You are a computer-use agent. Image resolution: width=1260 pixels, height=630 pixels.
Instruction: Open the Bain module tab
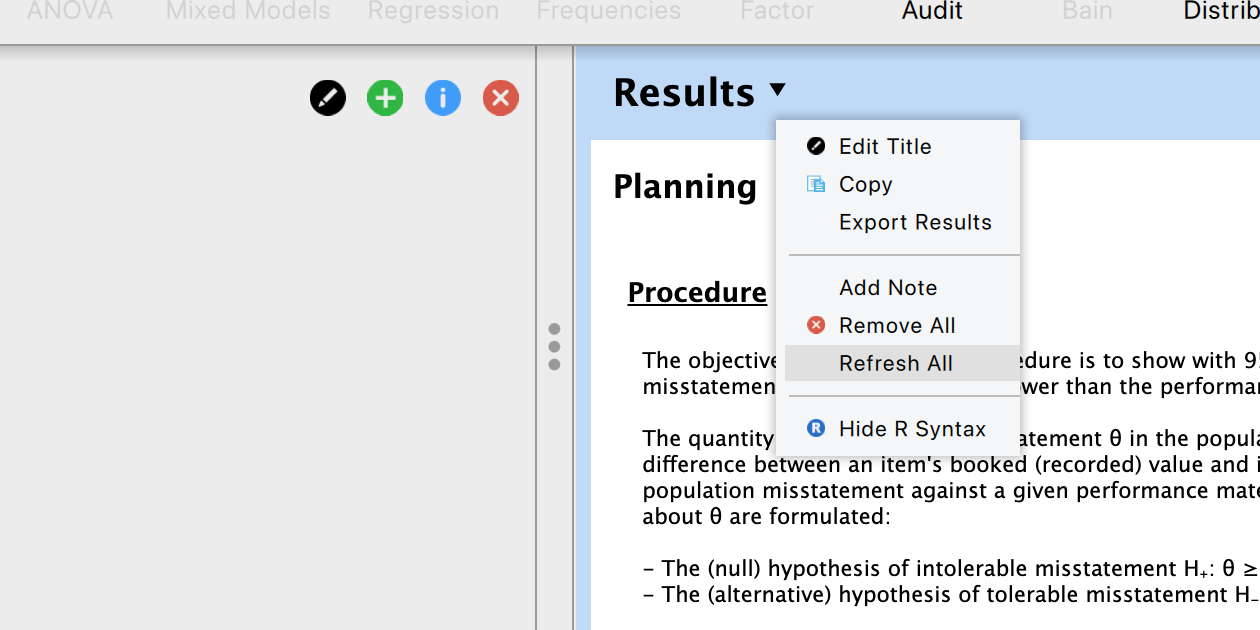[x=1086, y=12]
